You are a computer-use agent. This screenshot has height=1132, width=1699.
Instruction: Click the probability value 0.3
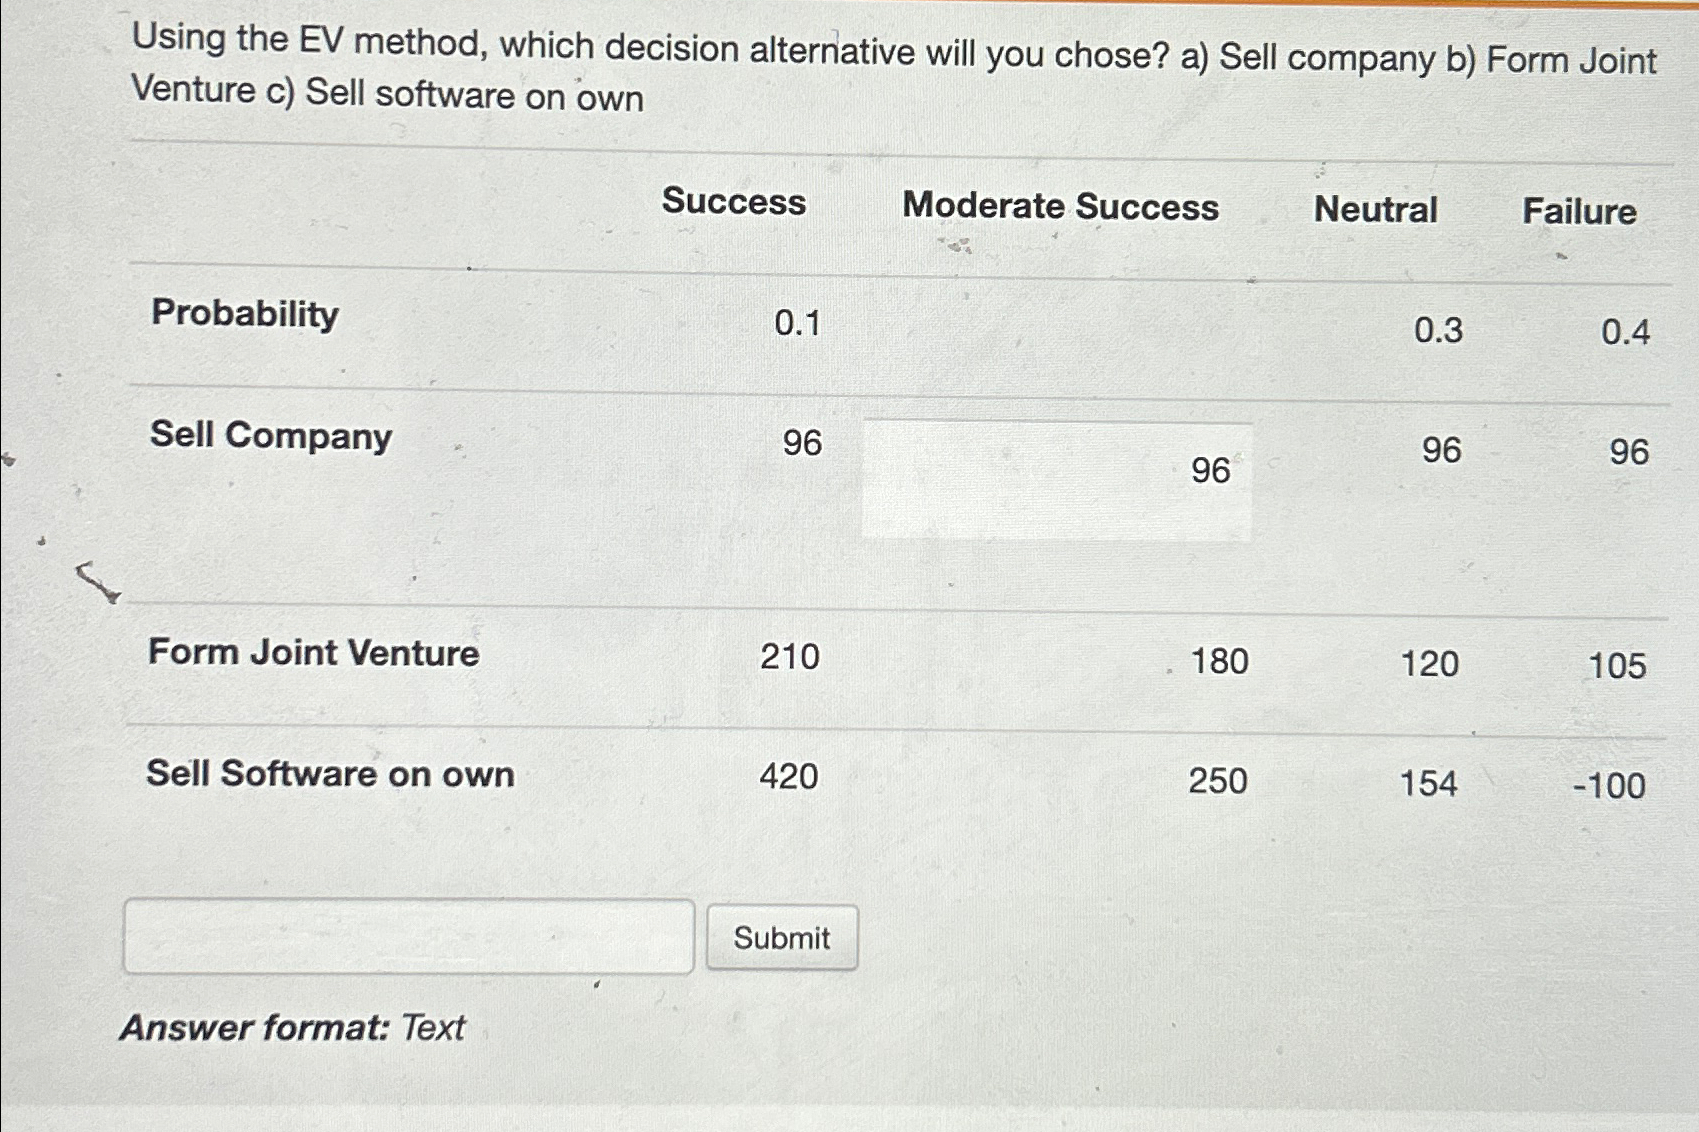point(1435,331)
